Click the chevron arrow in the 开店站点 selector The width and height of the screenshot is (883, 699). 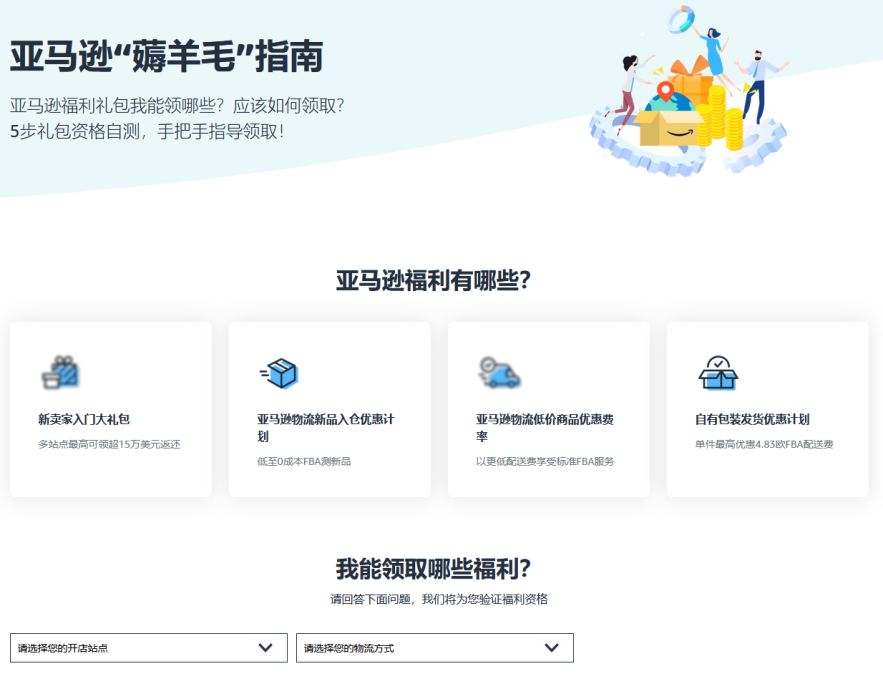click(x=265, y=648)
